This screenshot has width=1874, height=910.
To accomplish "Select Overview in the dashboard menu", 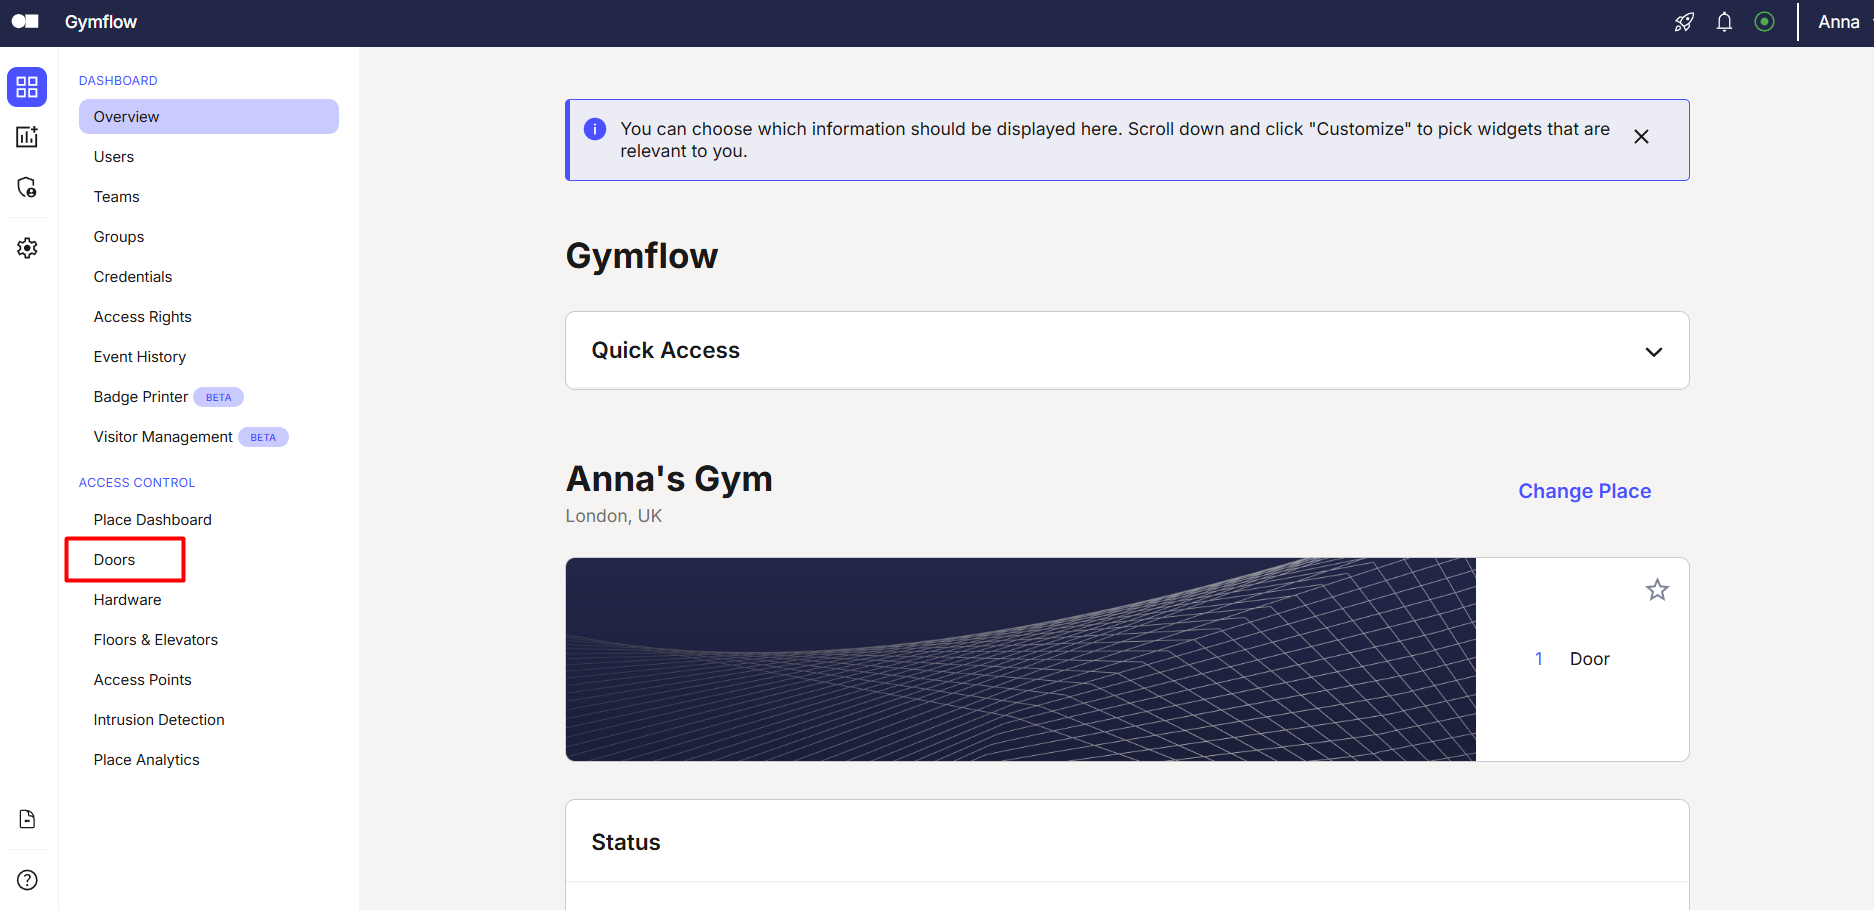I will 209,116.
